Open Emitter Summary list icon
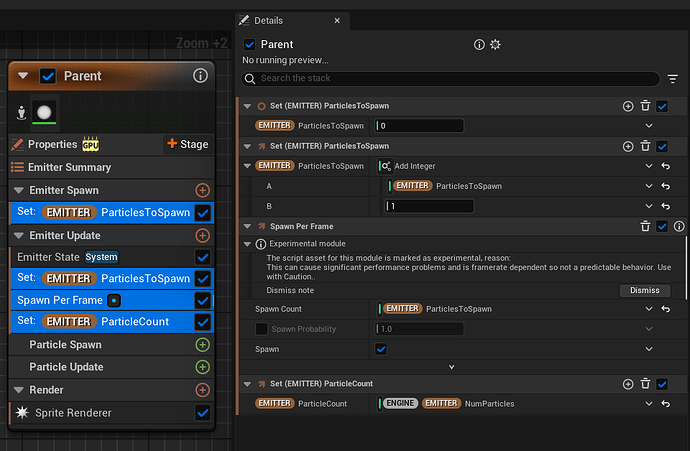This screenshot has width=690, height=451. (17, 167)
